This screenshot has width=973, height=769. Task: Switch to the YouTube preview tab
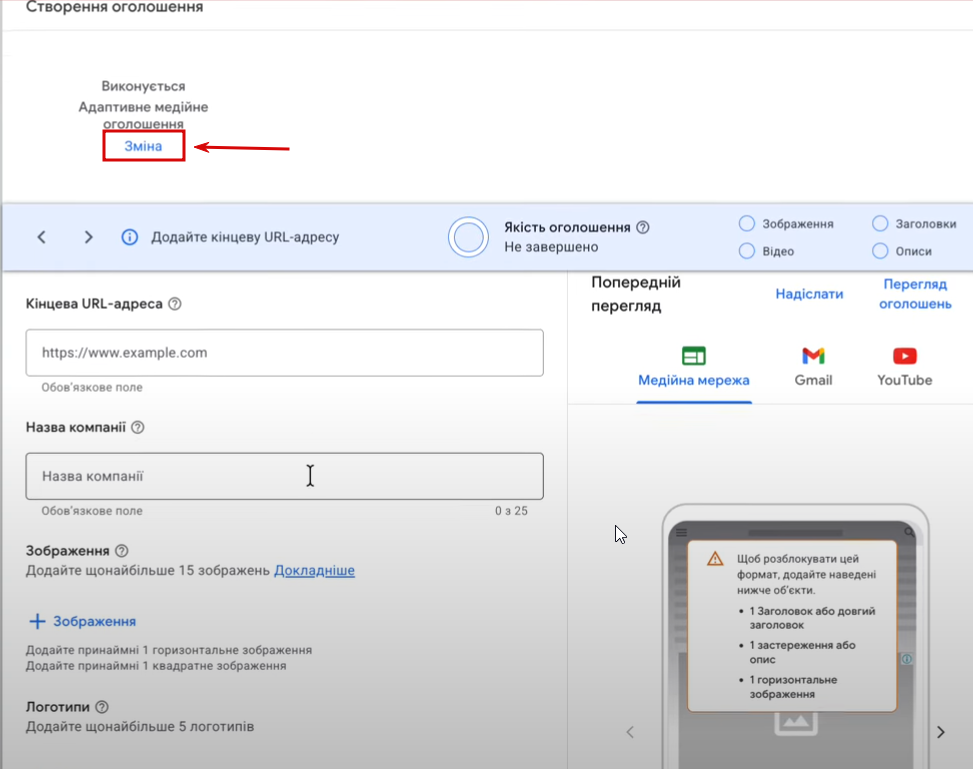(905, 367)
